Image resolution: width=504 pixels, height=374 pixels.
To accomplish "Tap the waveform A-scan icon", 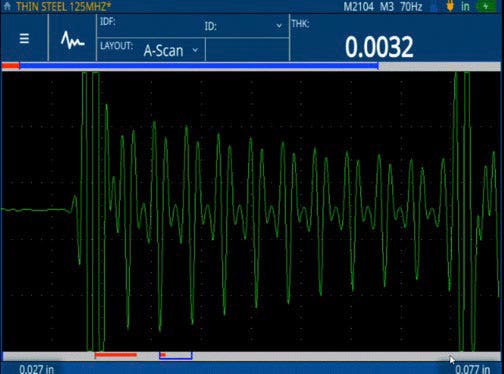I will pyautogui.click(x=72, y=40).
